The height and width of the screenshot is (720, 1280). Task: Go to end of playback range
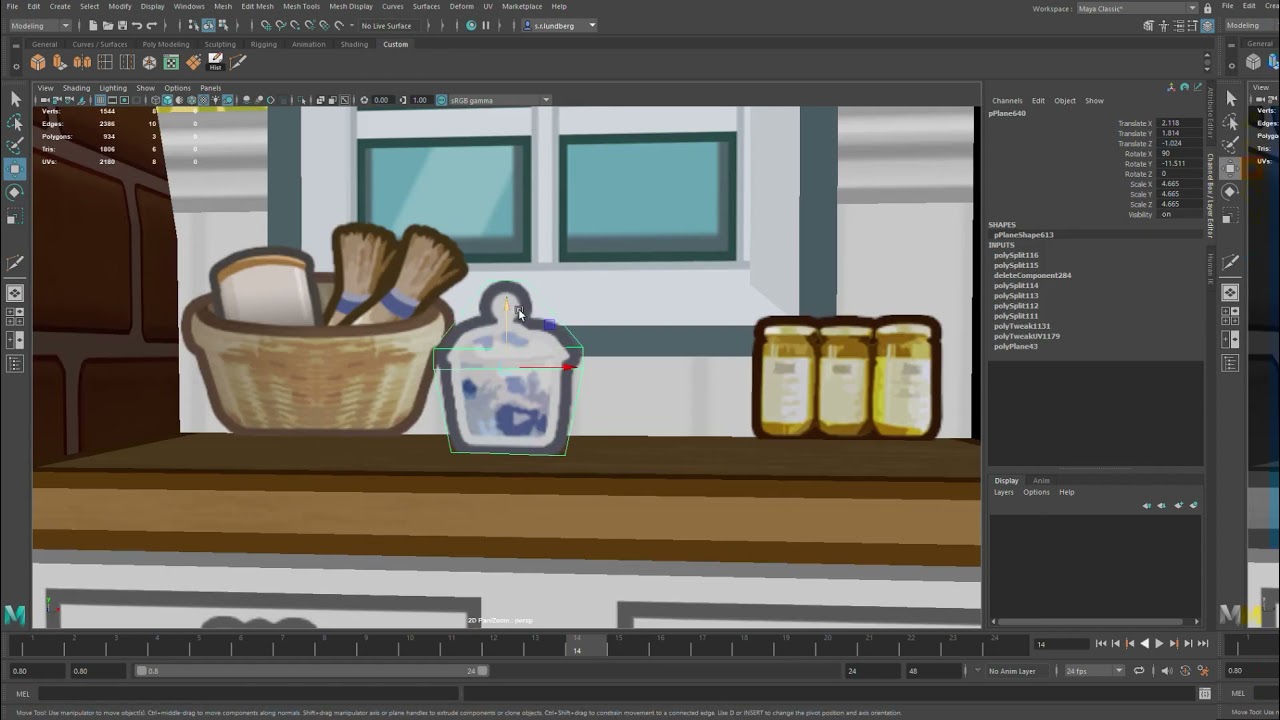click(x=1203, y=644)
